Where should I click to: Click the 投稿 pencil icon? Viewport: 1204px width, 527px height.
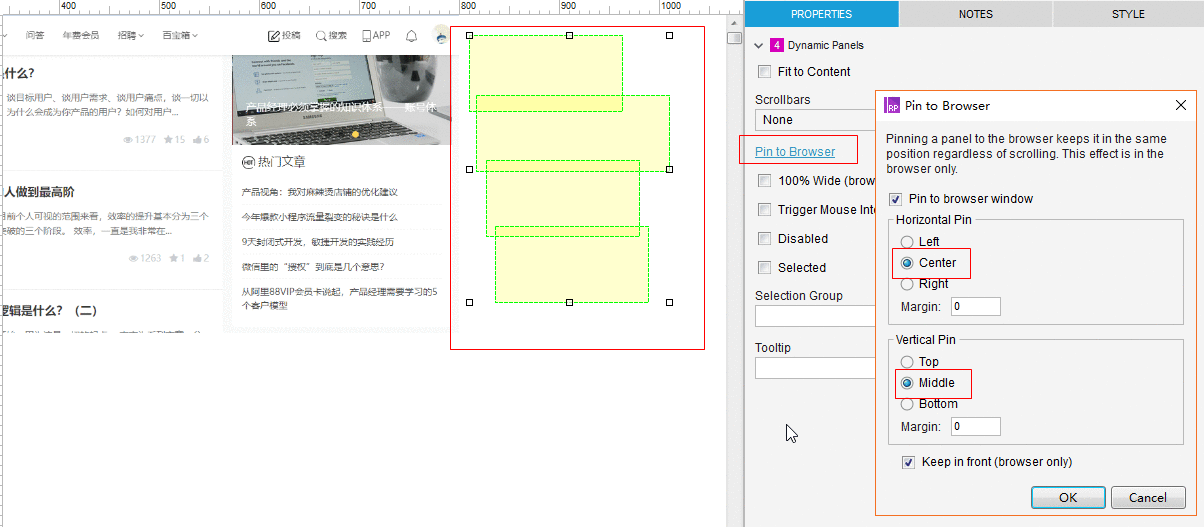tap(274, 36)
